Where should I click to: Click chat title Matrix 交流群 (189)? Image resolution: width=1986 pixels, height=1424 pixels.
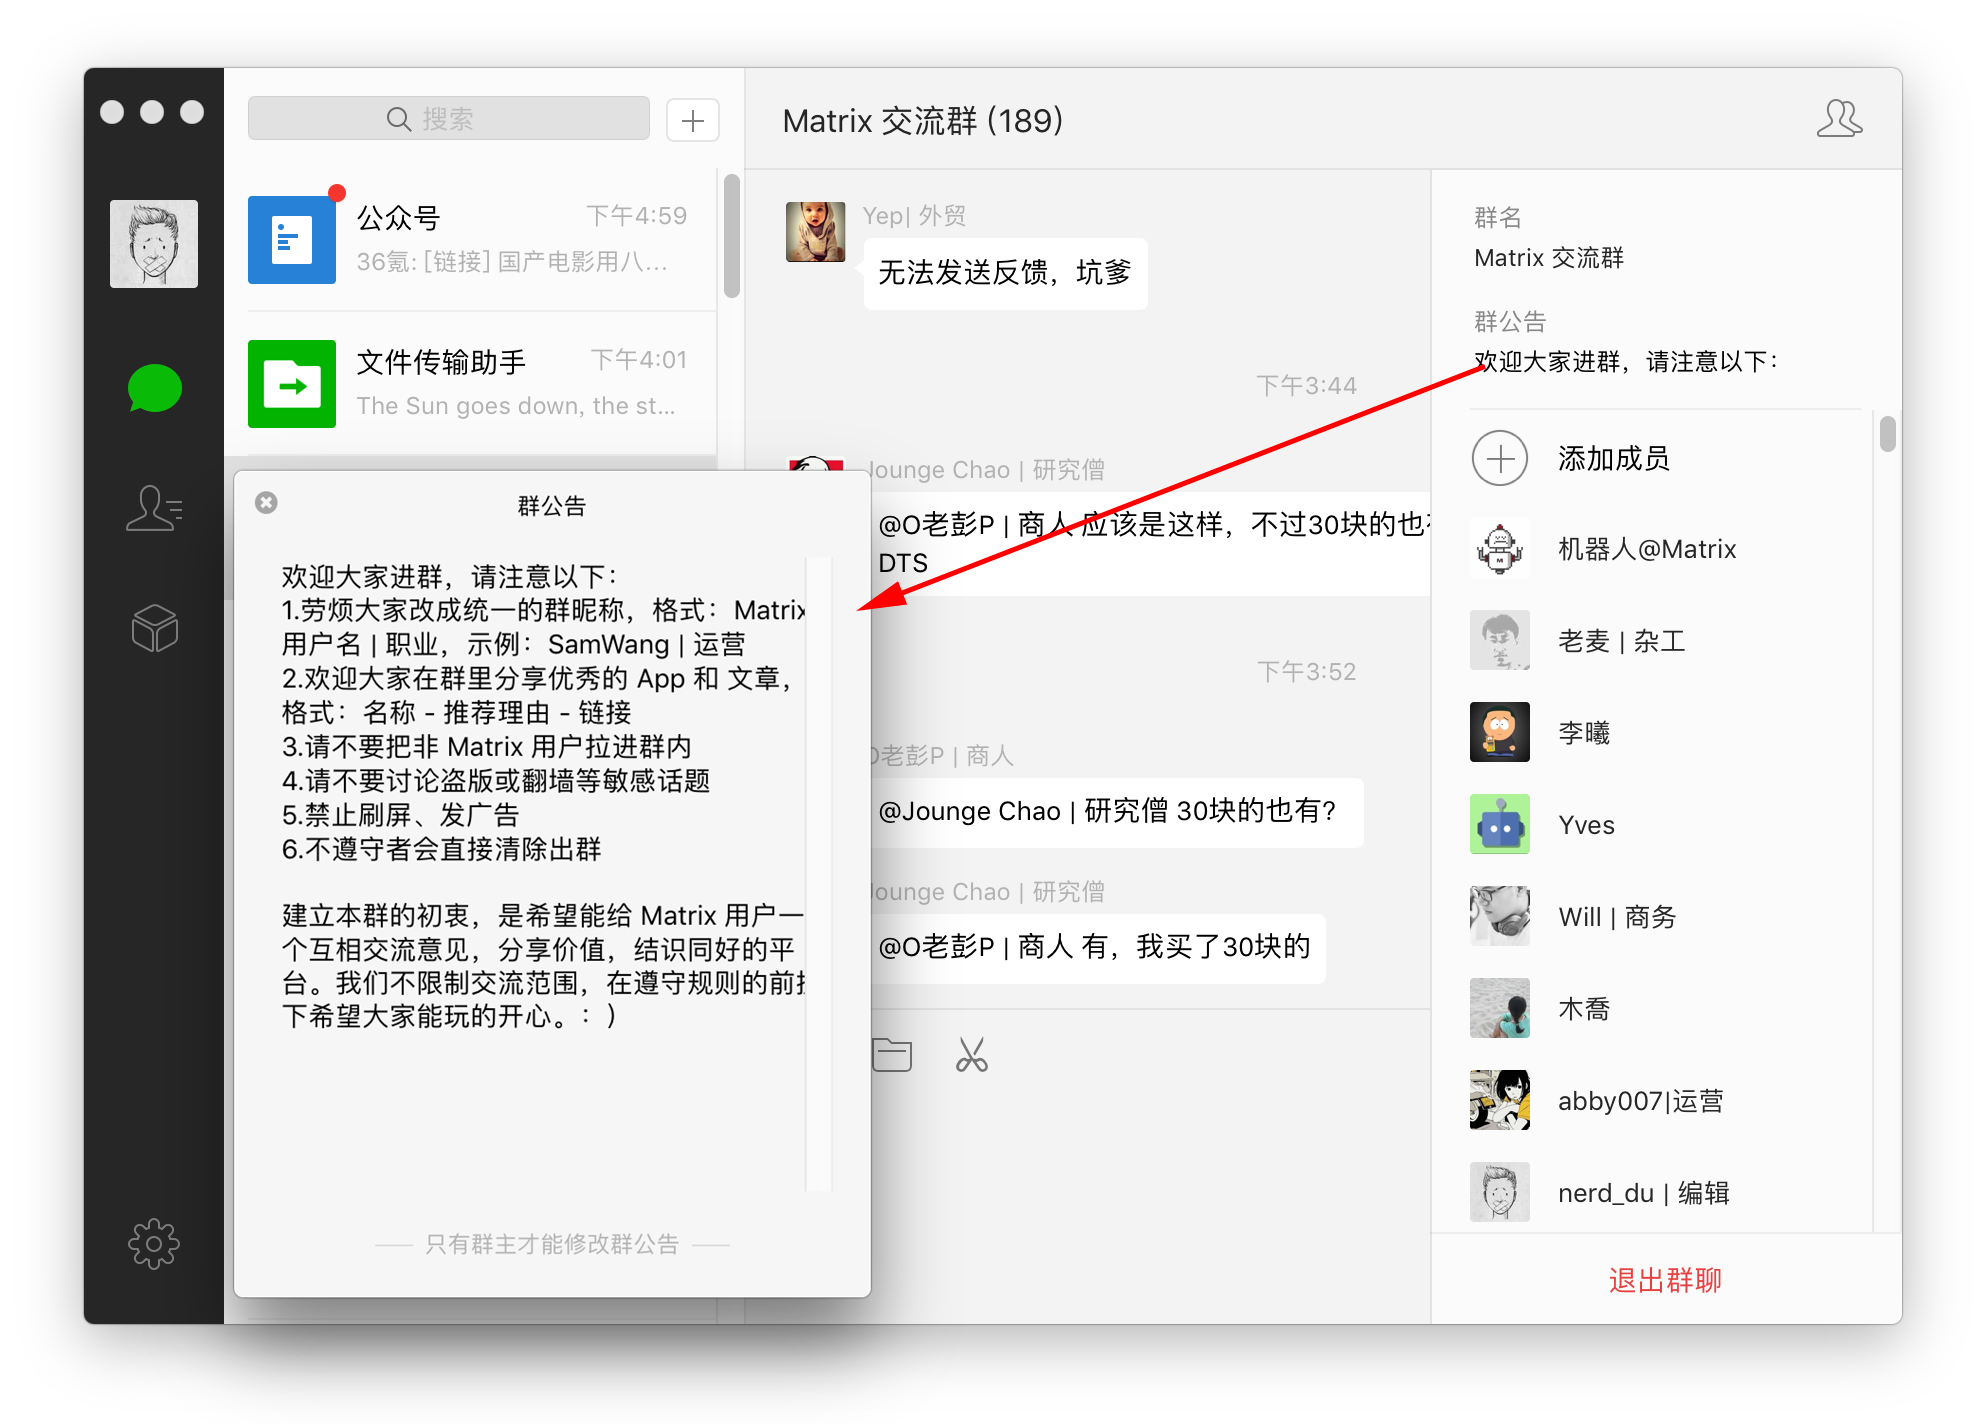click(x=922, y=121)
